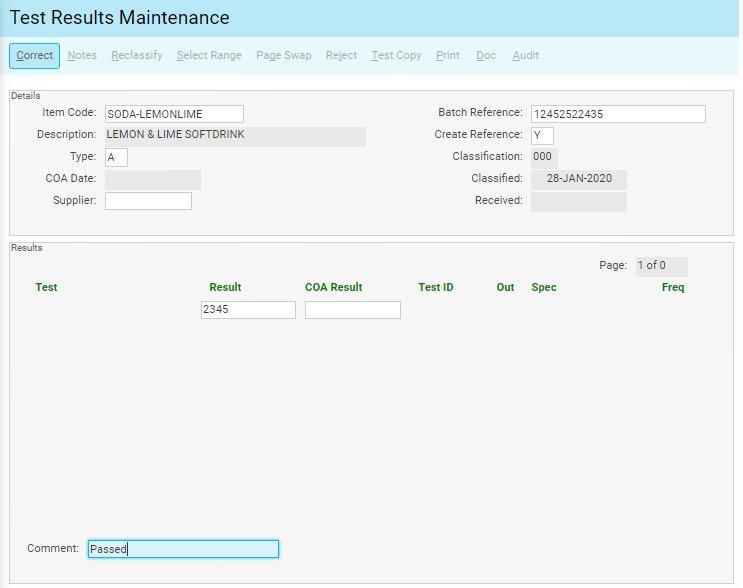743x588 pixels.
Task: Focus the Supplier input field
Action: click(148, 201)
